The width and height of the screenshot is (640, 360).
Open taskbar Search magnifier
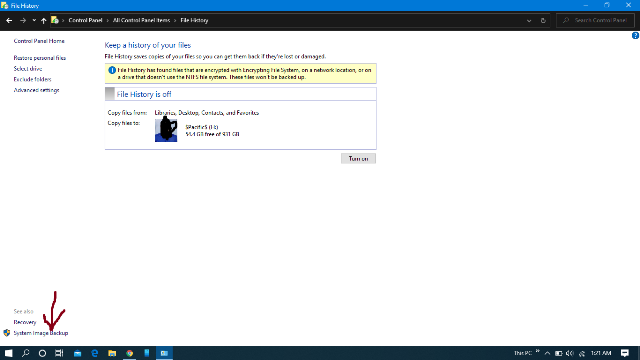[25, 353]
